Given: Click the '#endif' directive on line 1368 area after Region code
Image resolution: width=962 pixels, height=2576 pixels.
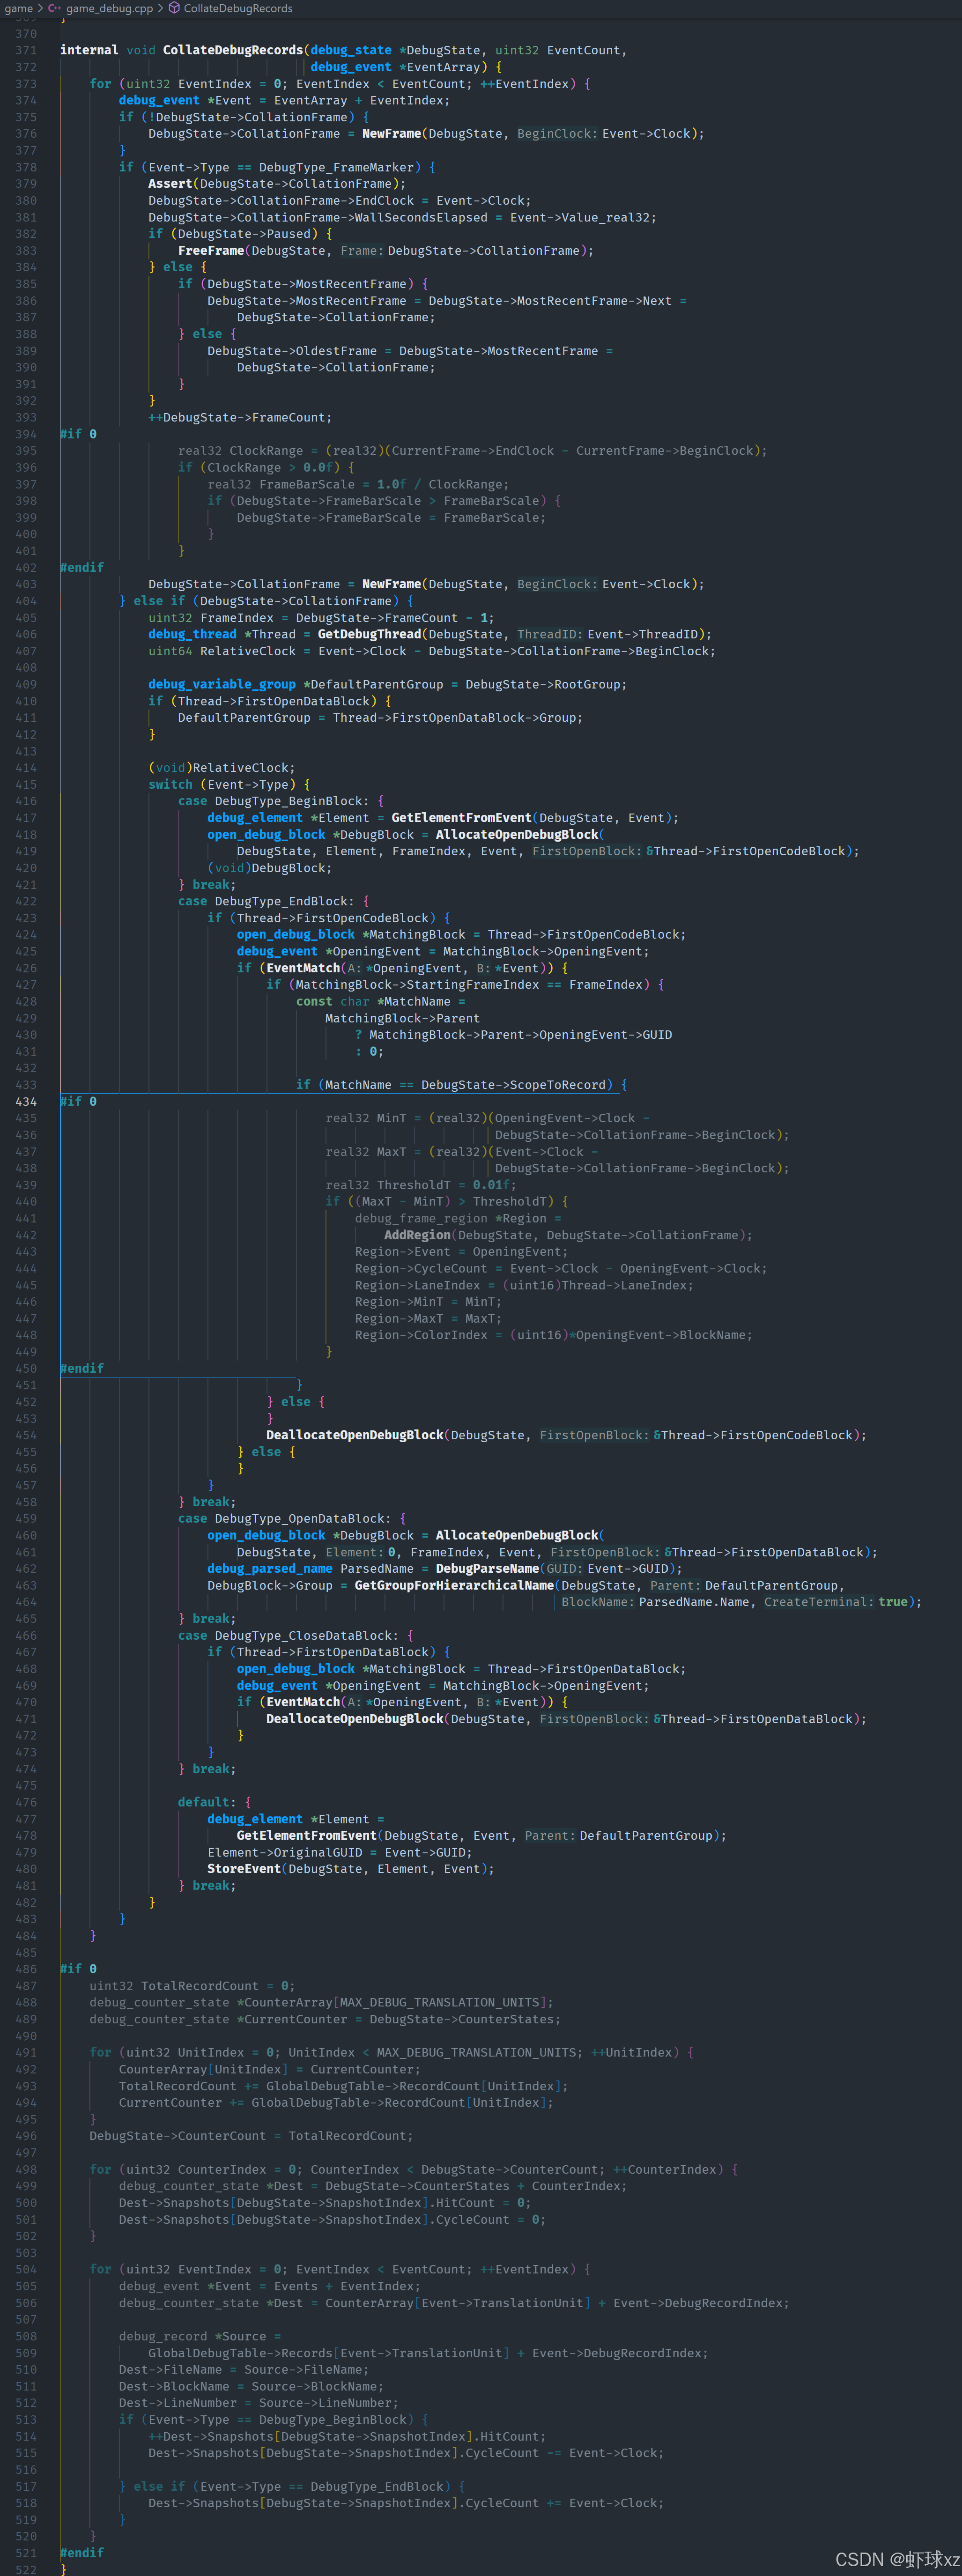Looking at the screenshot, I should click(81, 1368).
